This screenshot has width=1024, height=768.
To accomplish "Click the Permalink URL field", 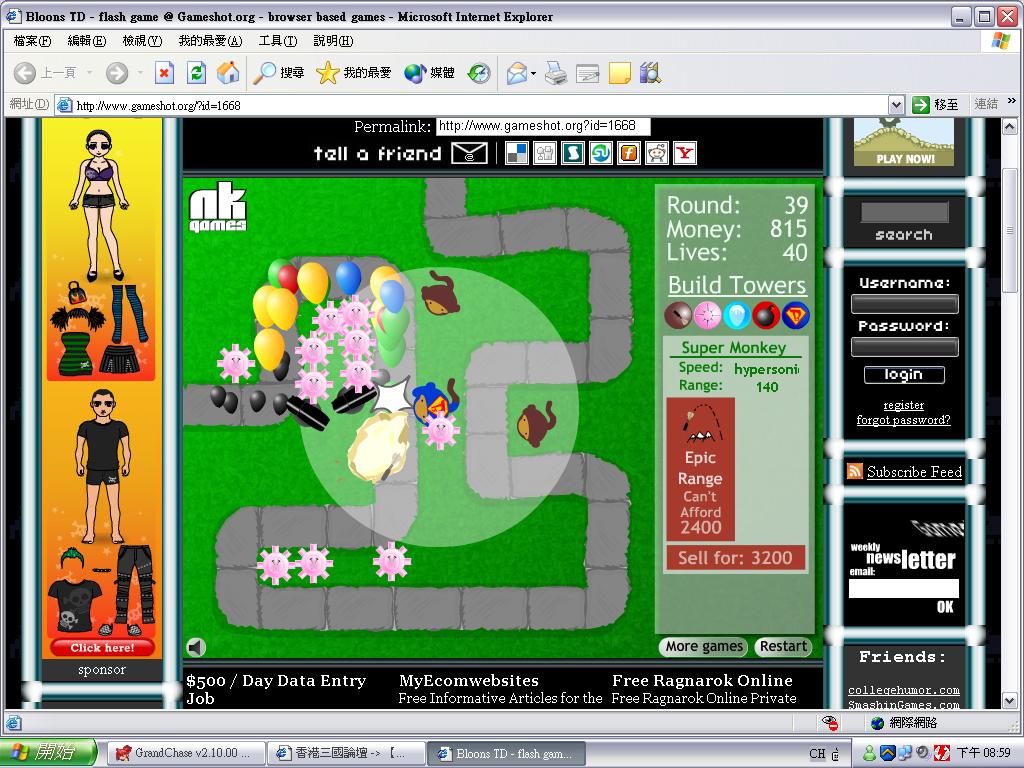I will [543, 126].
